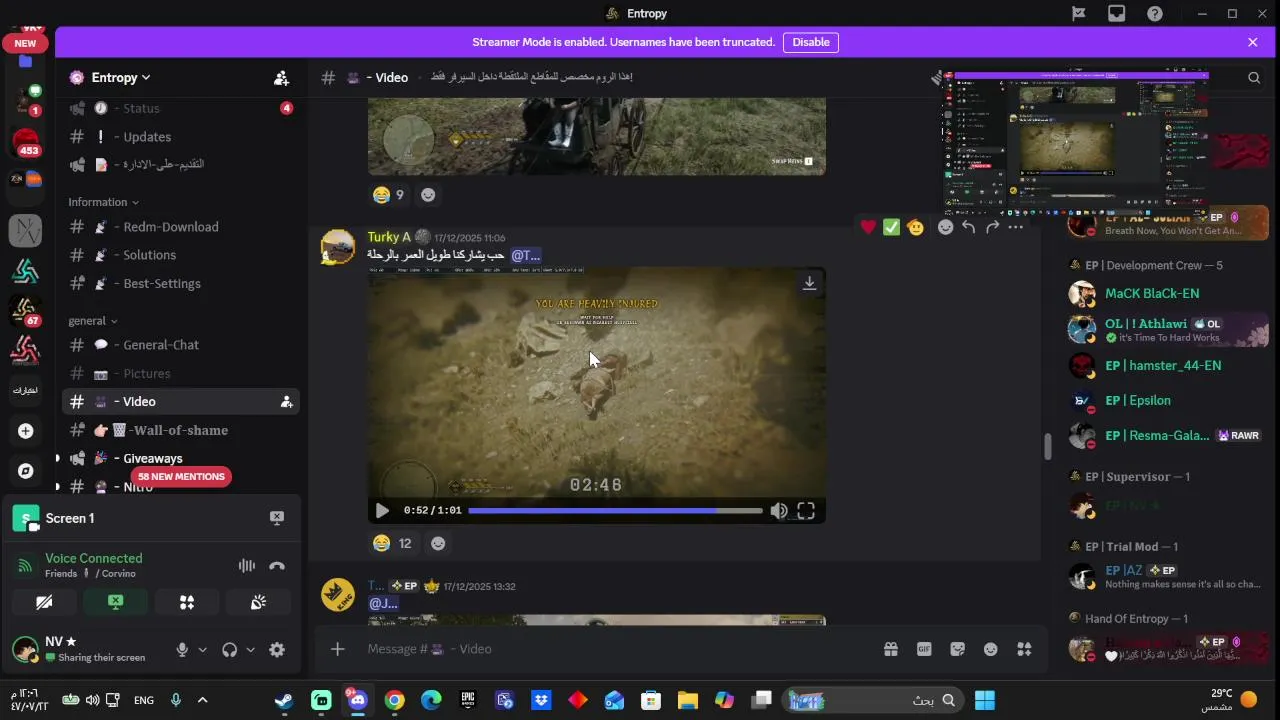
Task: Toggle the laughing reaction with 9
Action: tap(388, 195)
